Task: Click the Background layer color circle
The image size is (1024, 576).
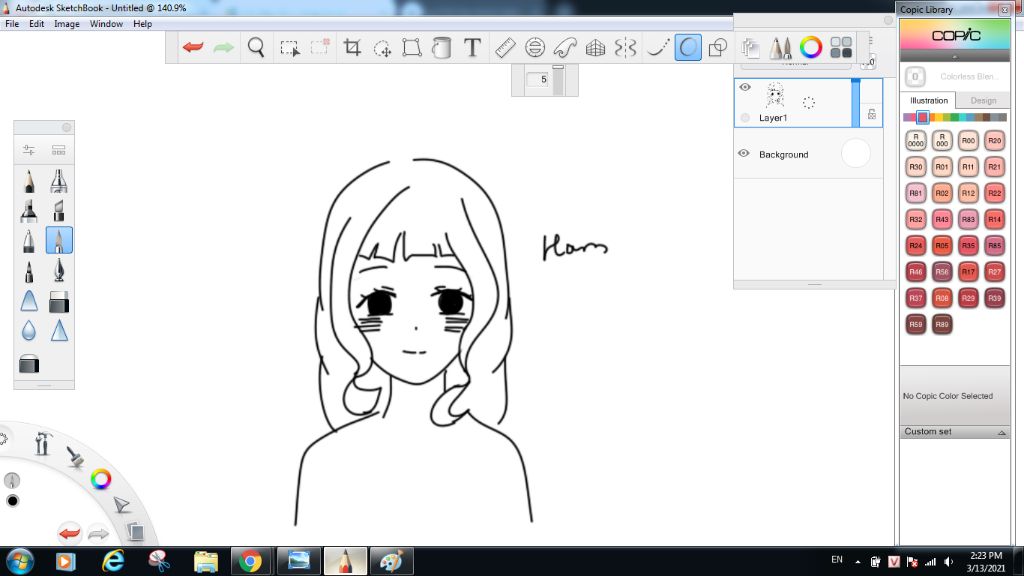Action: pos(856,153)
